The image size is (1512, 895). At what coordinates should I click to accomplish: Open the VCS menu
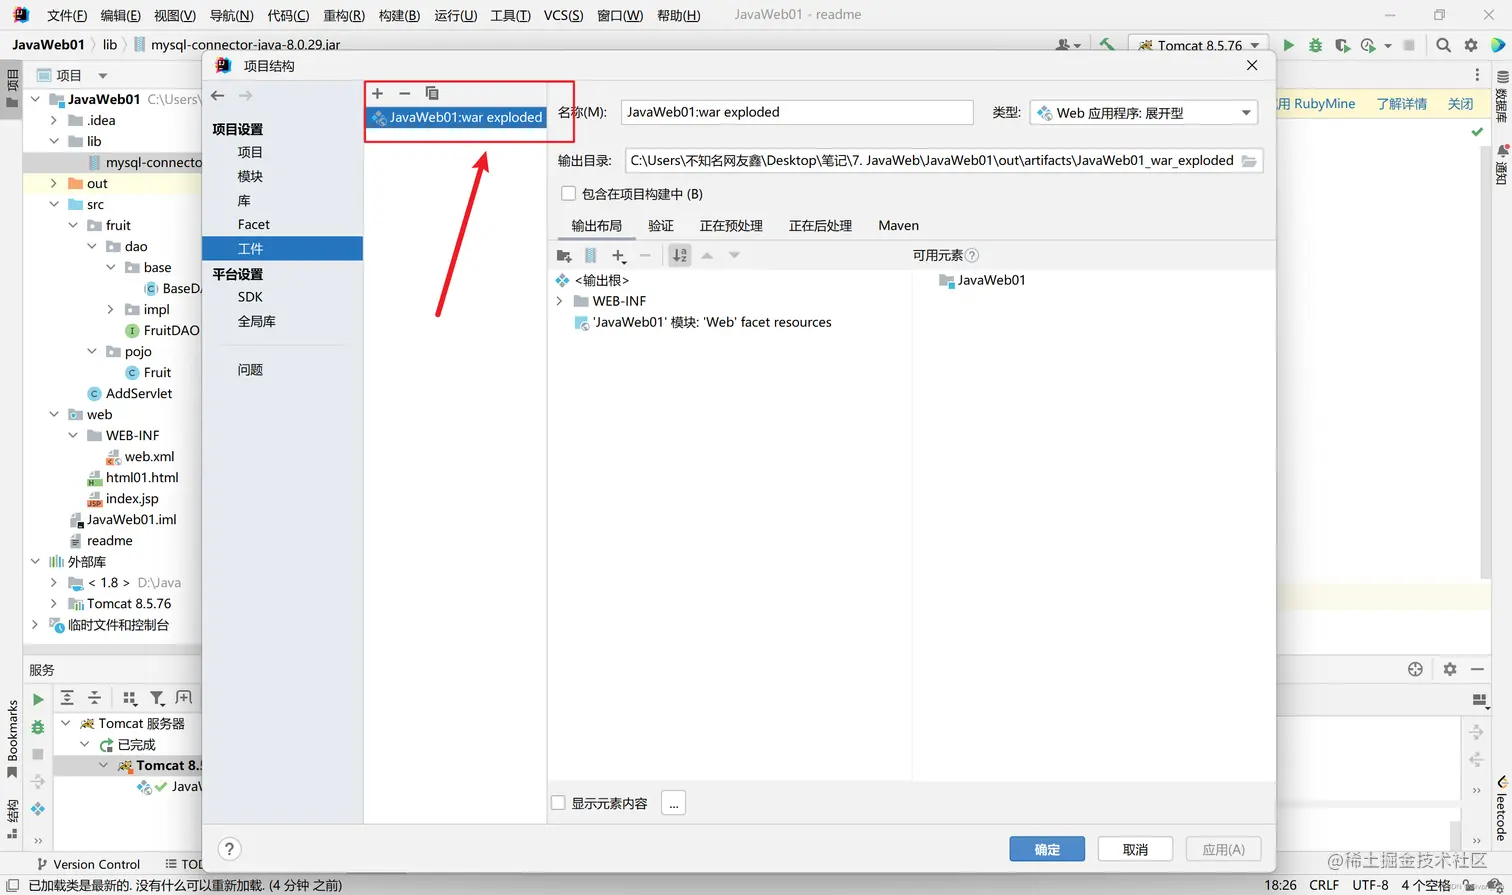563,15
